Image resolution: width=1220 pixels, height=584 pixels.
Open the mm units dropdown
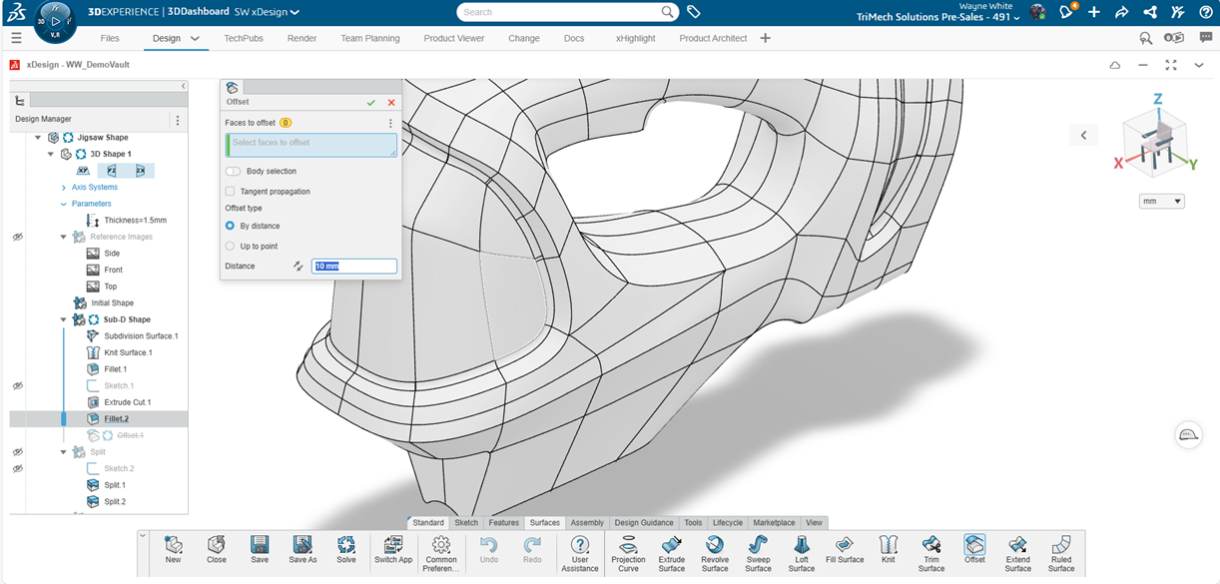1161,201
